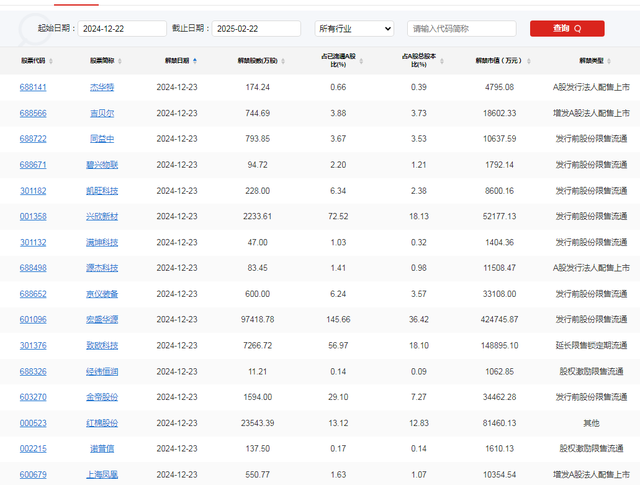This screenshot has height=485, width=640.
Task: Edit the 起始日期 field 2024-12-22
Action: click(122, 29)
